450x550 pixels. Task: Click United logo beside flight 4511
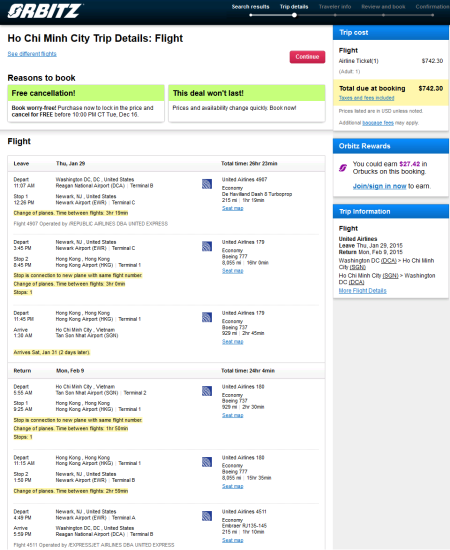coord(207,516)
